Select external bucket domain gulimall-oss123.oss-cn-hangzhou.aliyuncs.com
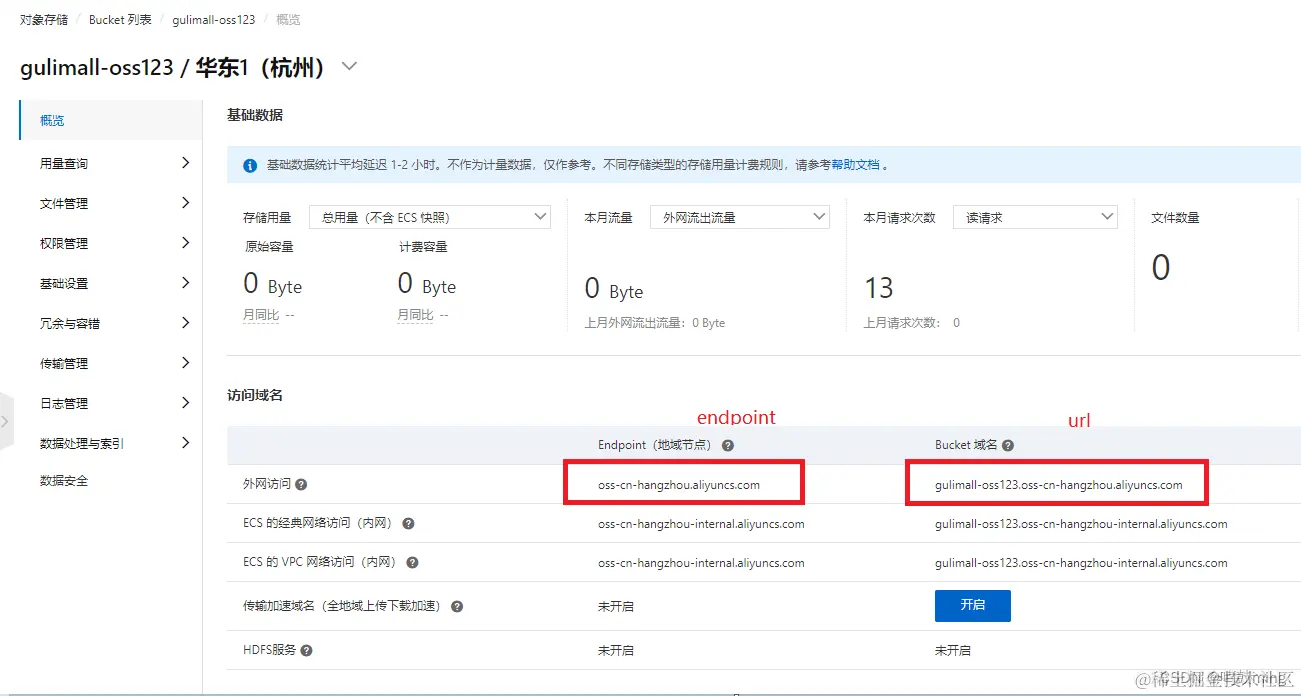This screenshot has height=696, width=1301. pos(1059,485)
